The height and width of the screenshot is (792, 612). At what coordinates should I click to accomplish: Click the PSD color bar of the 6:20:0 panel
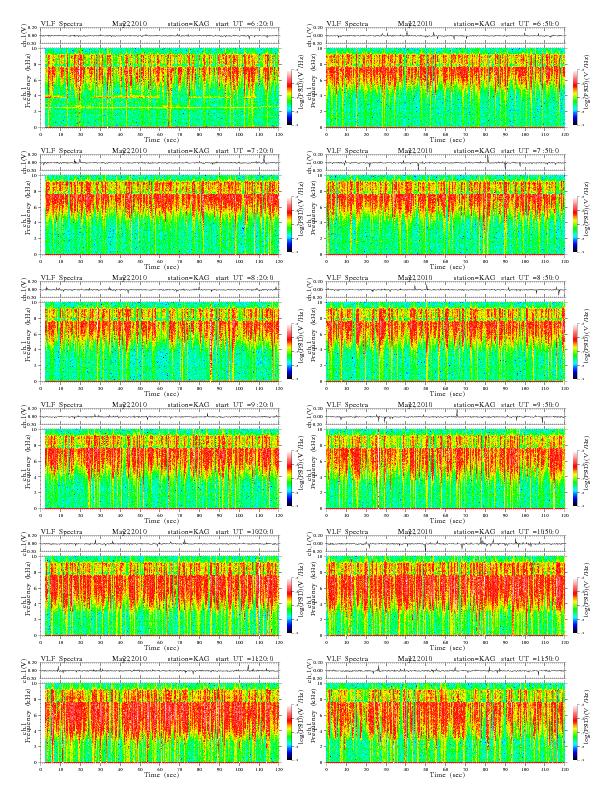click(x=289, y=97)
